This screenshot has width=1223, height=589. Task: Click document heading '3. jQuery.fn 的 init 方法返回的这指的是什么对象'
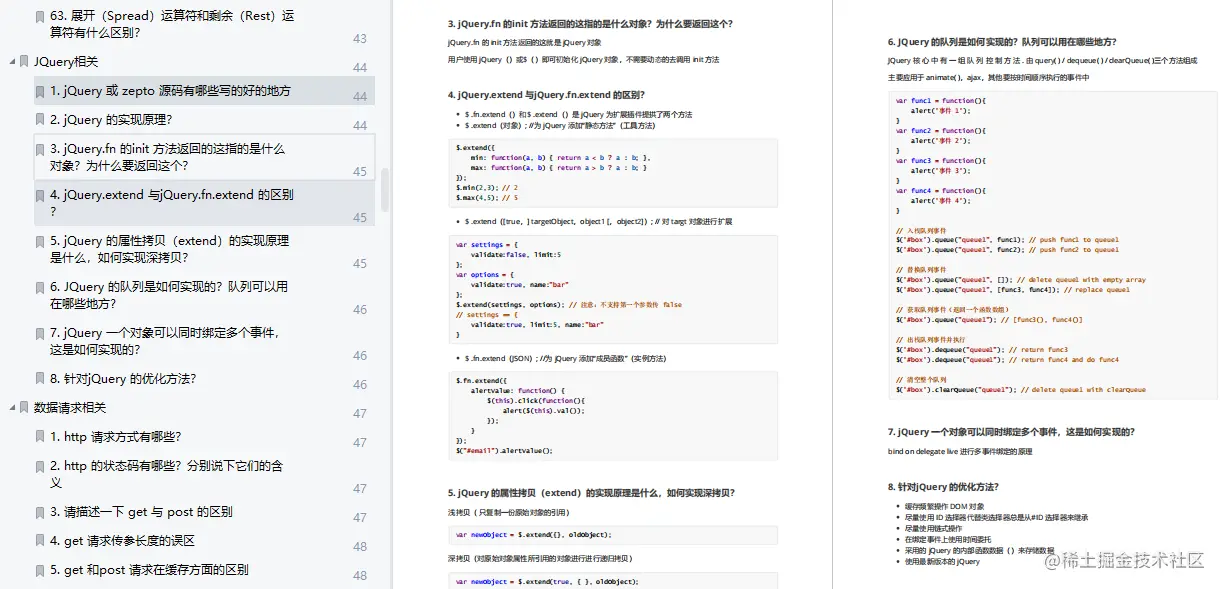pyautogui.click(x=589, y=24)
